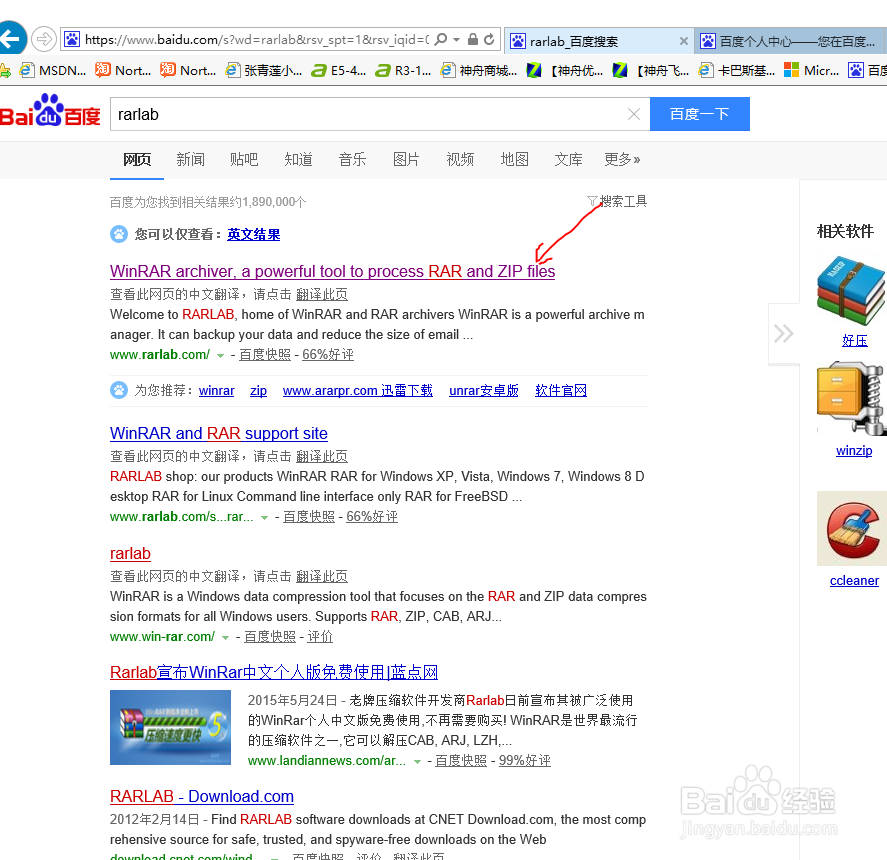This screenshot has height=860, width=887.
Task: Expand dropdown arrow next to www.win-rar.com/
Action: tap(225, 638)
